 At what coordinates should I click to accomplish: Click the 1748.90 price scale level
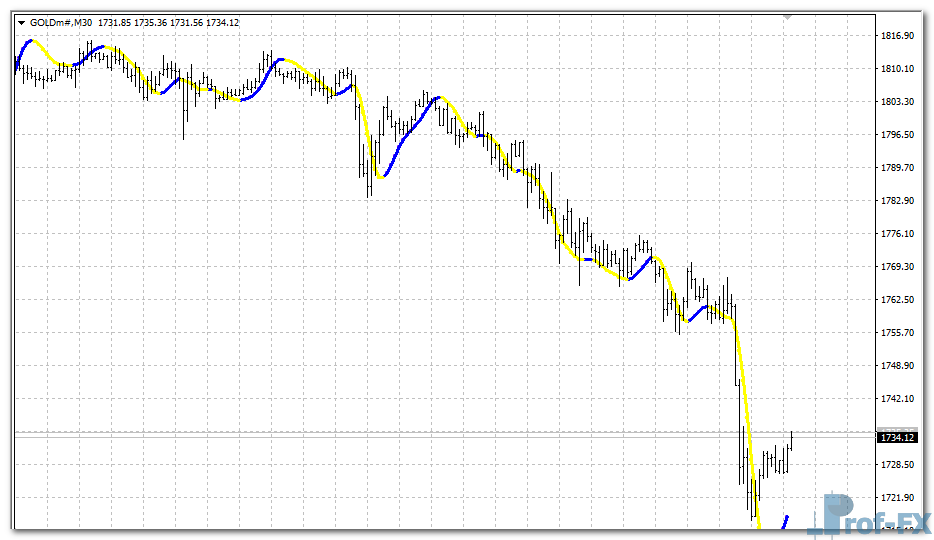click(899, 366)
